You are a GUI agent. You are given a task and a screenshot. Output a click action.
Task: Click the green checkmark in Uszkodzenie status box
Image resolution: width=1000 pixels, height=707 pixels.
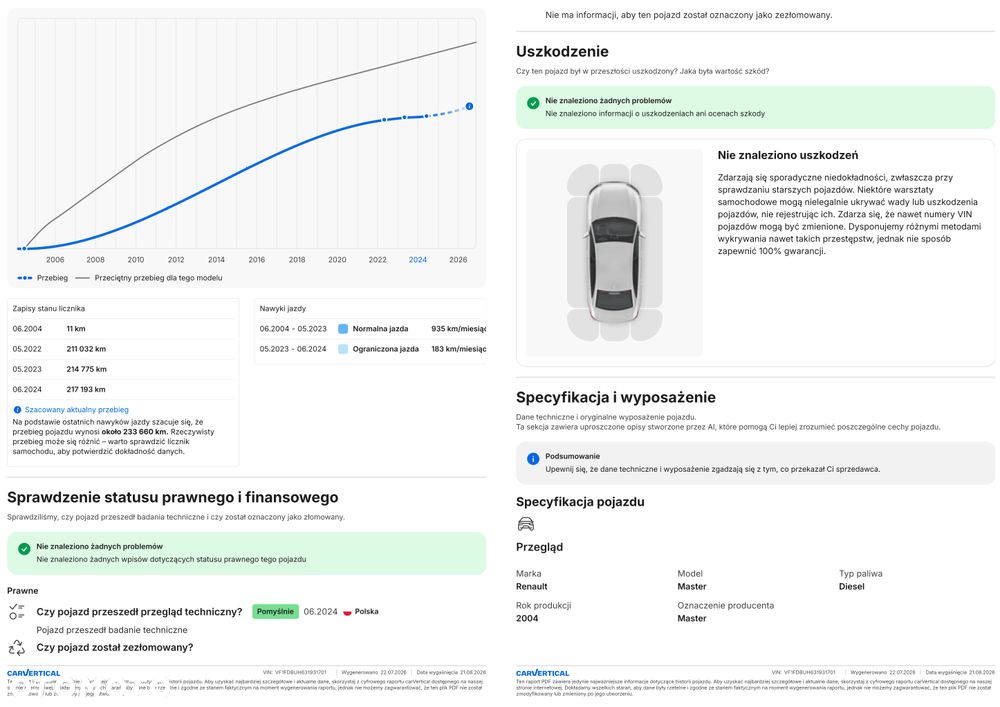click(533, 103)
